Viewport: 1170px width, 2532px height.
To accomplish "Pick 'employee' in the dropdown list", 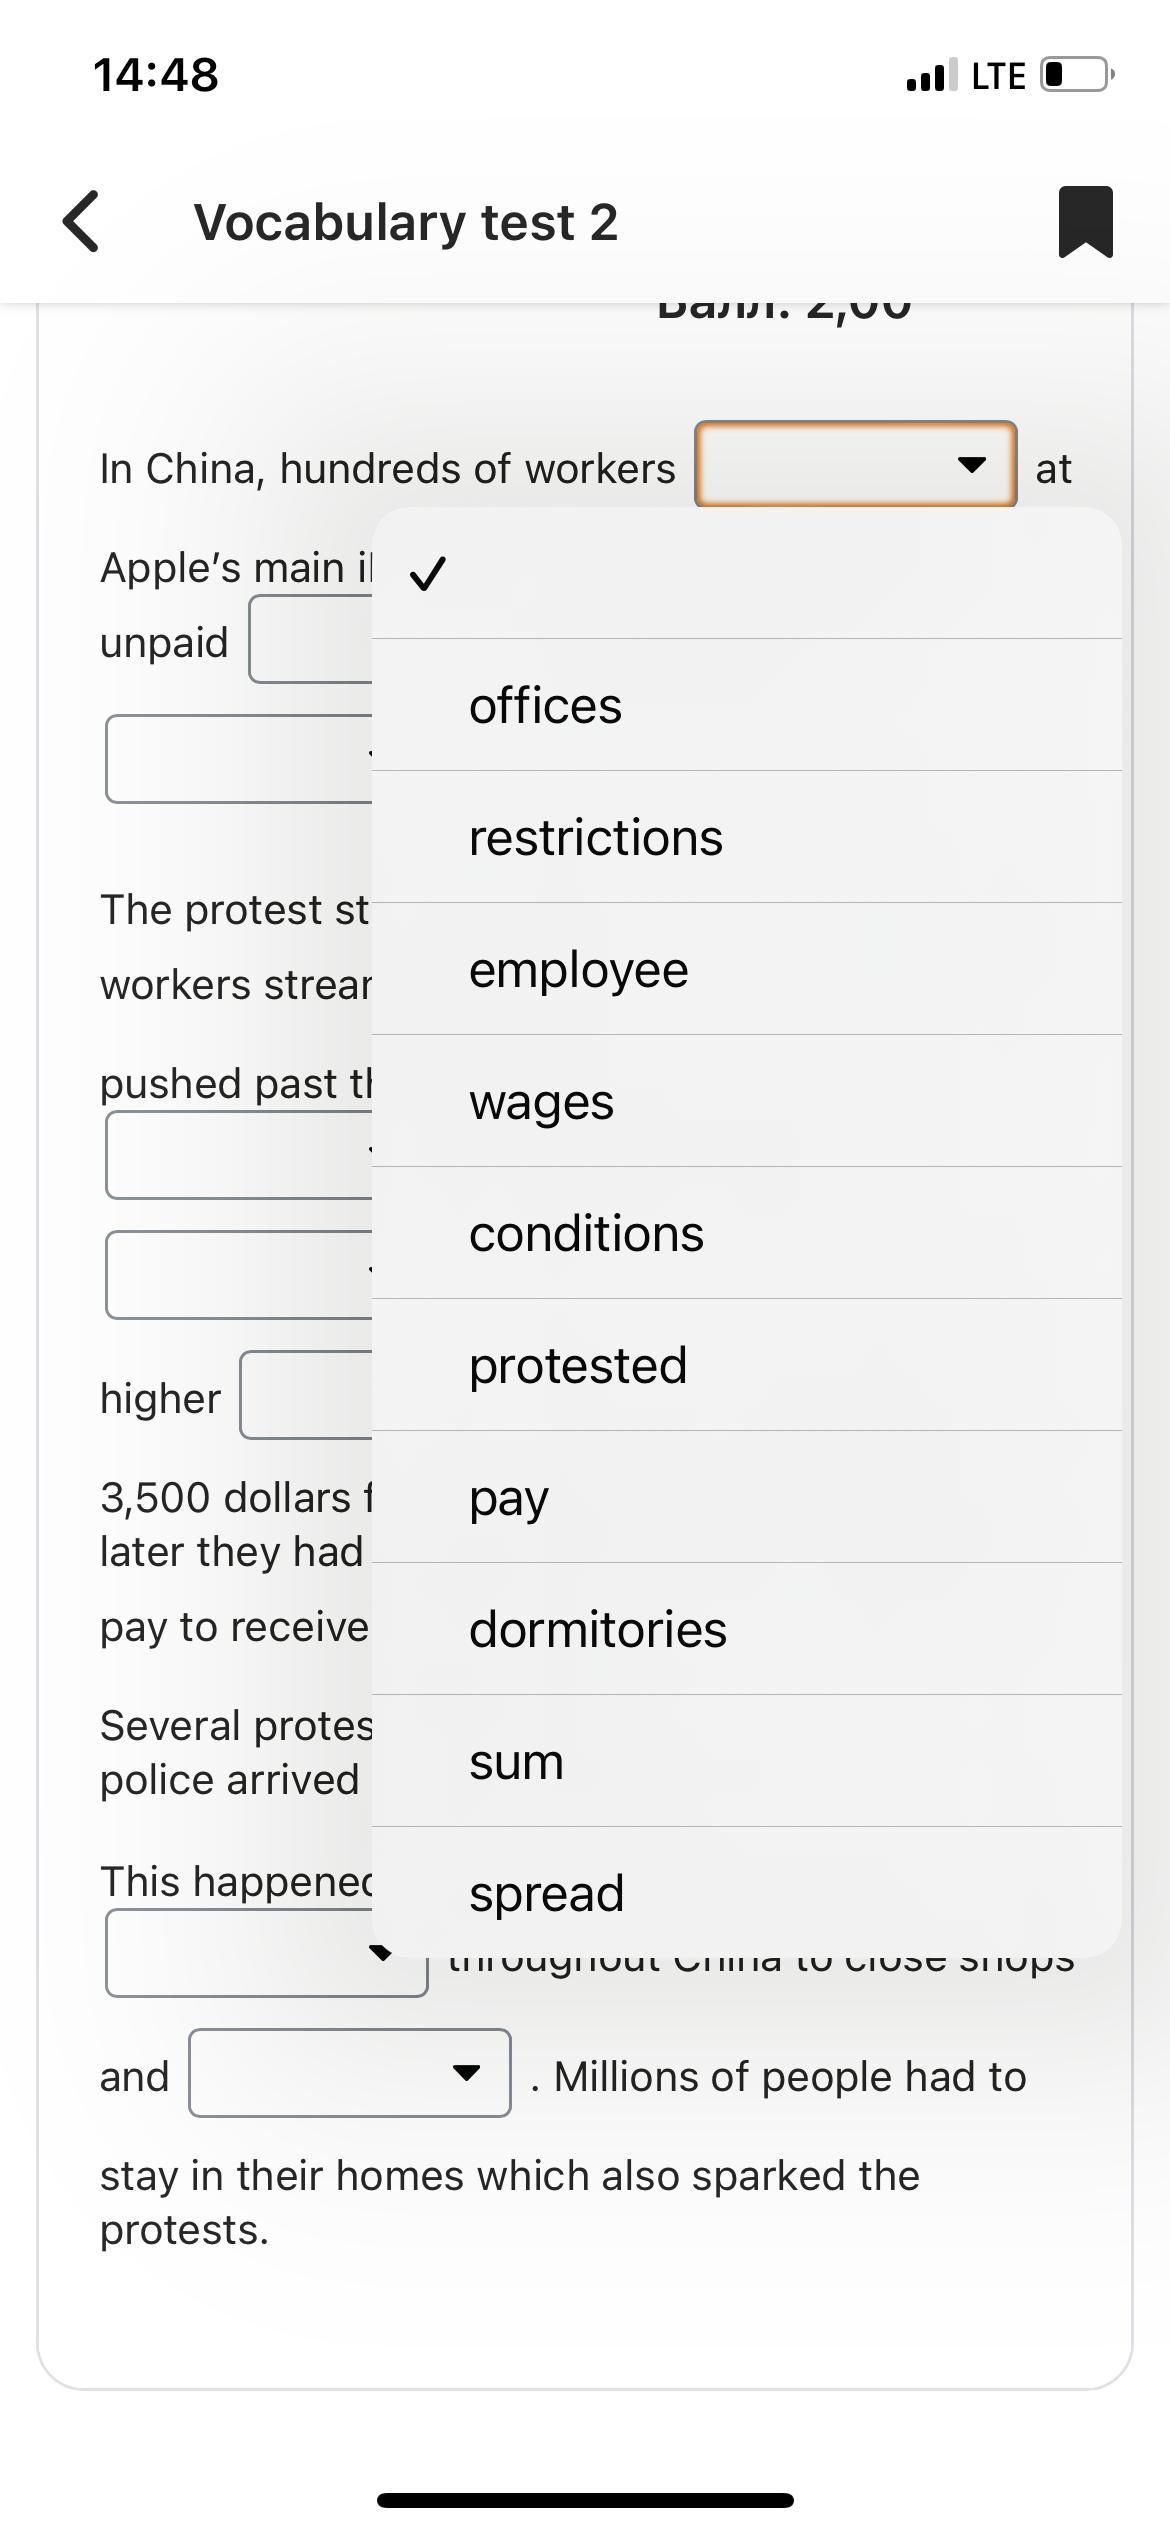I will tap(746, 969).
